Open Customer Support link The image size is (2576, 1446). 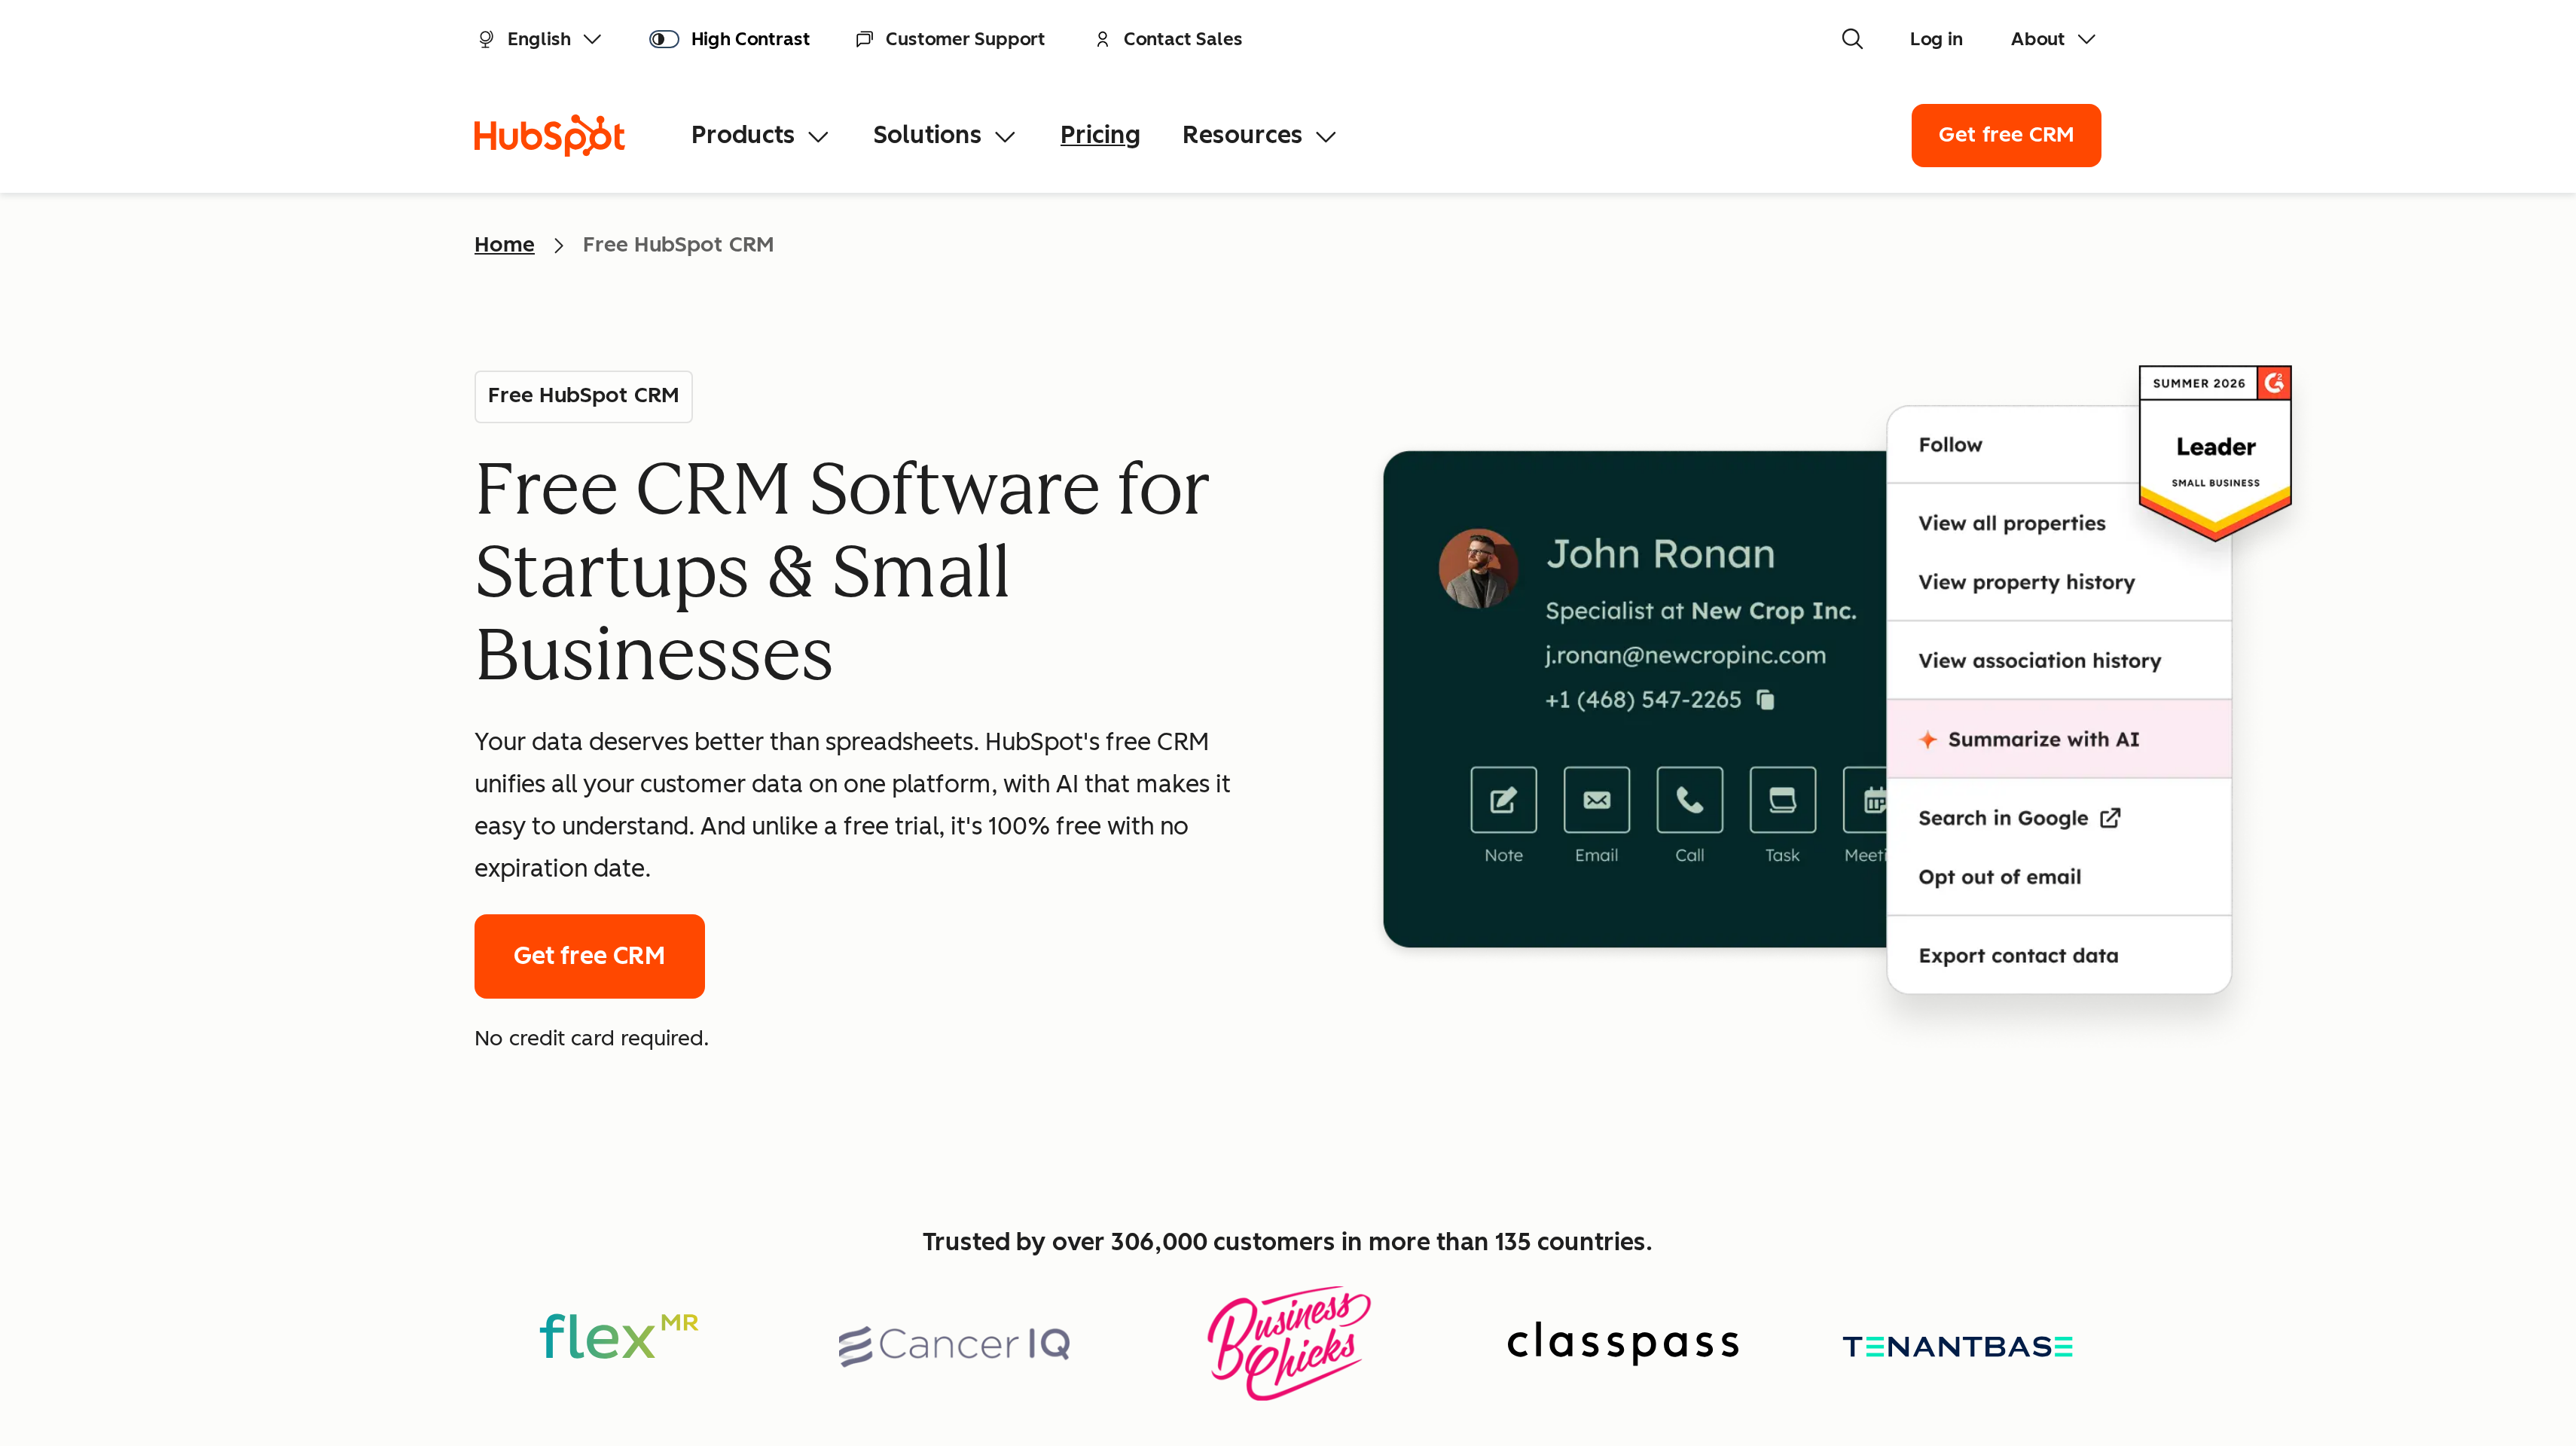coord(950,39)
